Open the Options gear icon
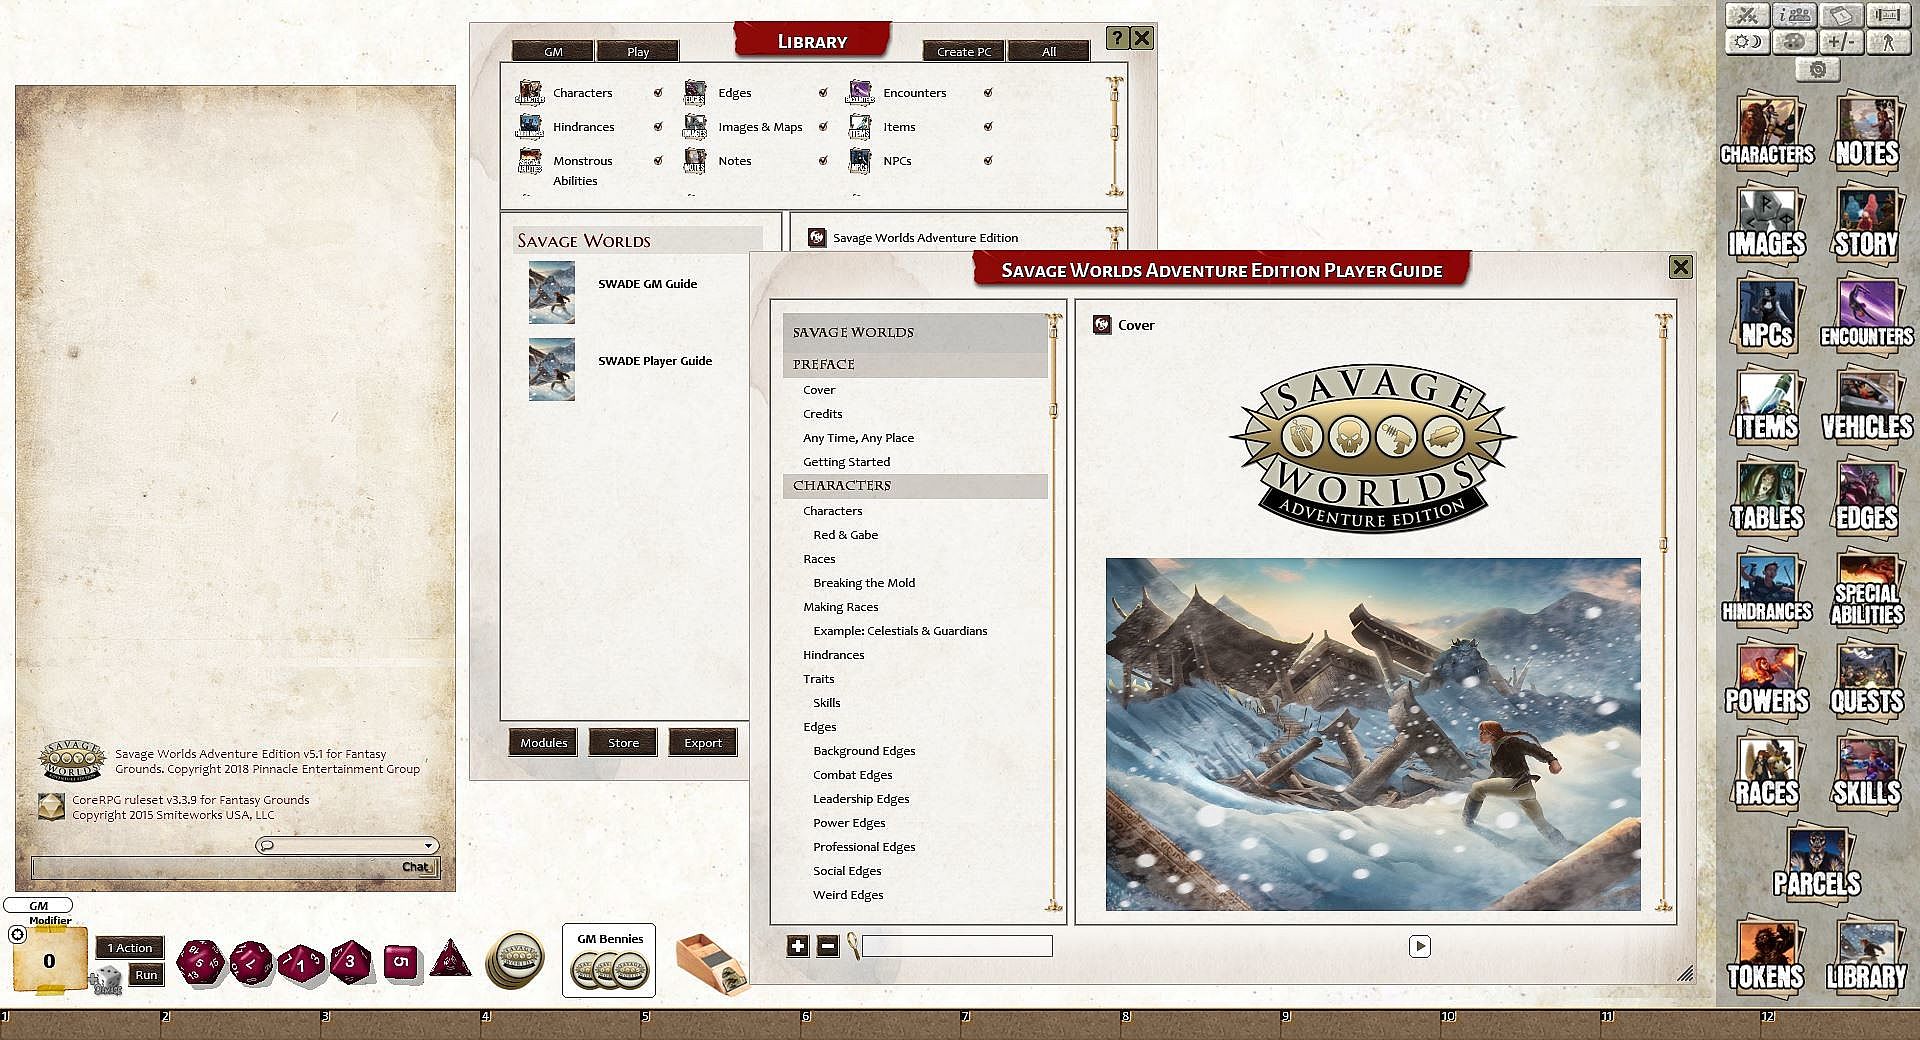The image size is (1920, 1040). coord(1818,69)
